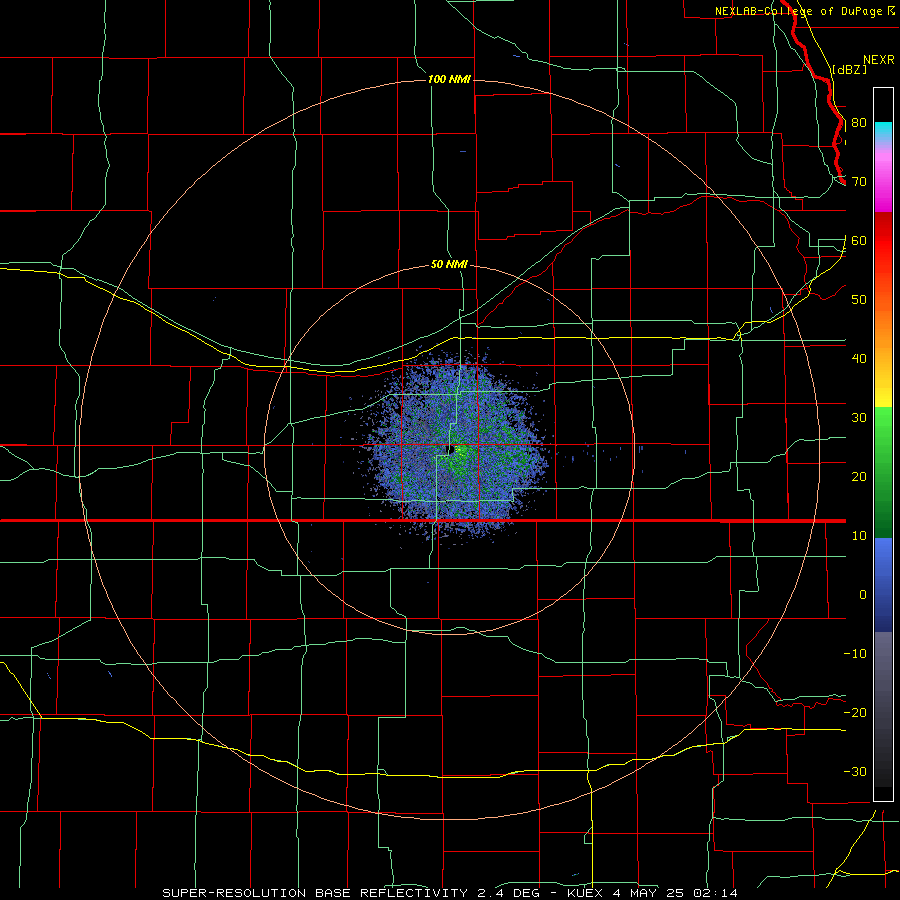Click the NEXLAB-College of DuPage credit text

[x=798, y=11]
